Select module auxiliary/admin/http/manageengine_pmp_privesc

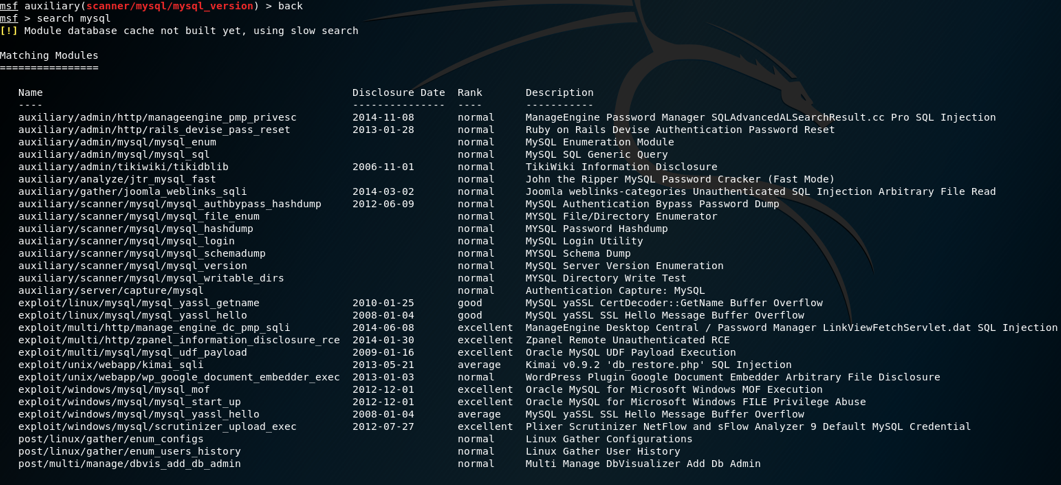[157, 118]
